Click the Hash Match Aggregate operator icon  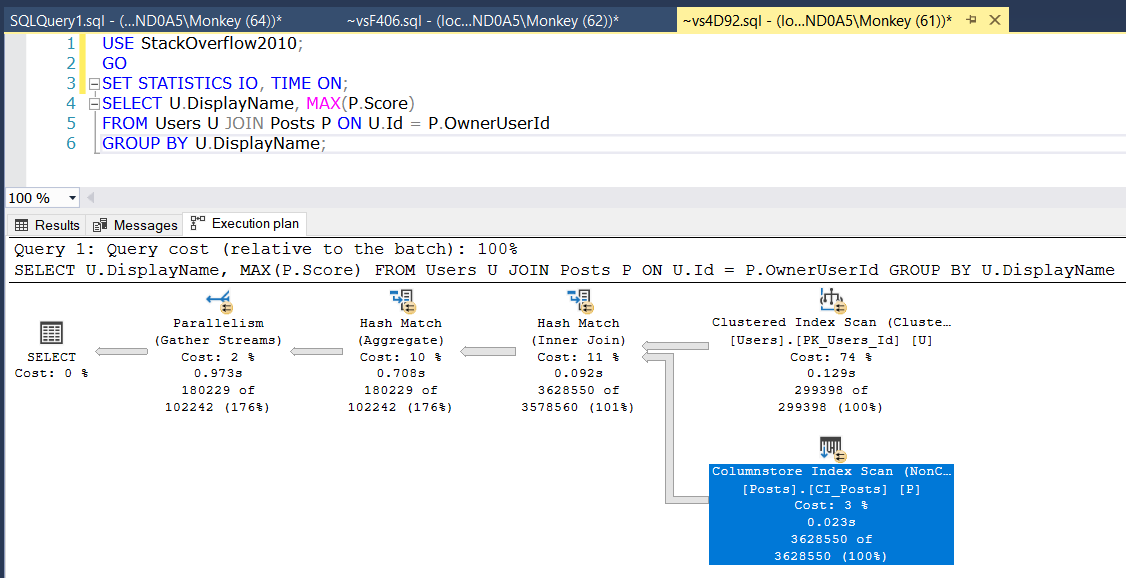click(x=400, y=301)
